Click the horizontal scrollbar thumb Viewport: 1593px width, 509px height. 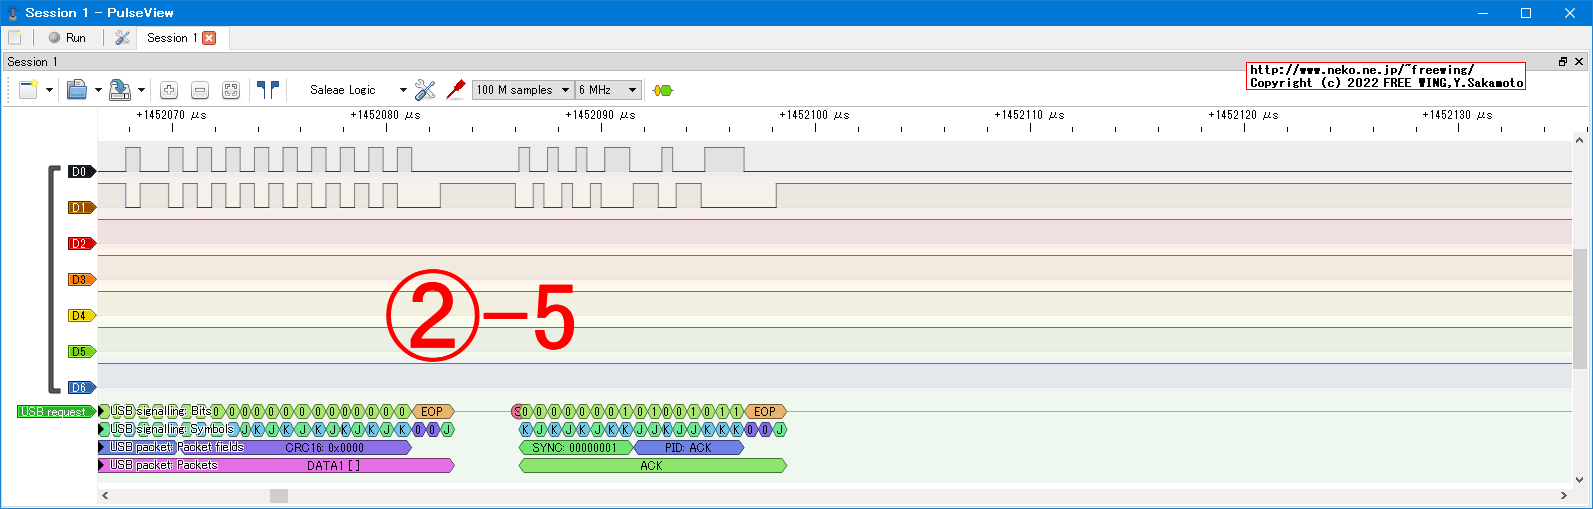click(x=279, y=496)
